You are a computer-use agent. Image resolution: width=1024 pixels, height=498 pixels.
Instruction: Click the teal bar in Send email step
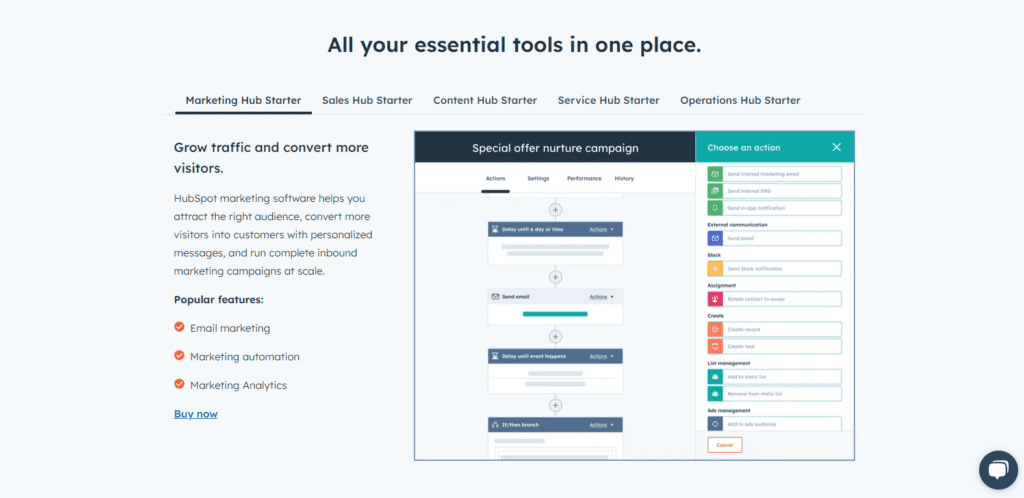[x=555, y=314]
